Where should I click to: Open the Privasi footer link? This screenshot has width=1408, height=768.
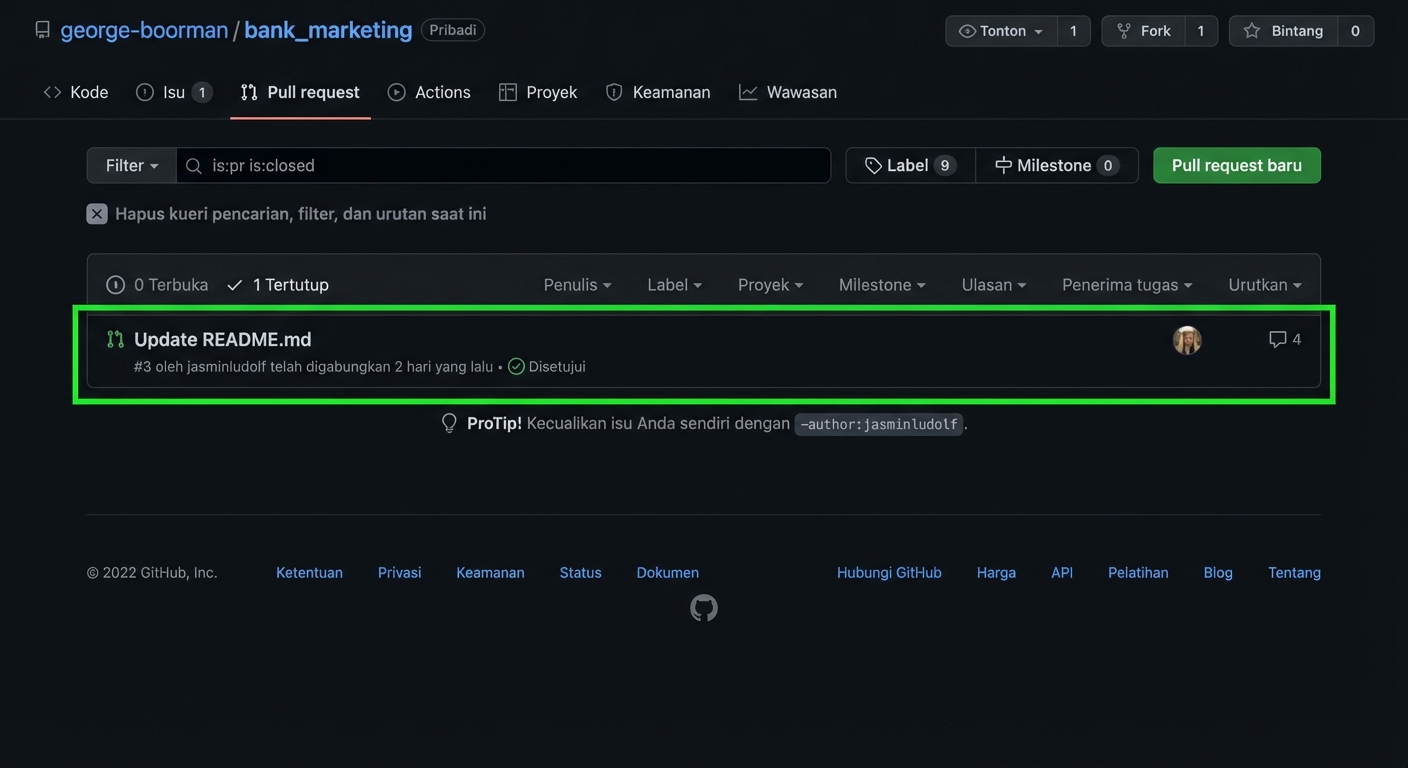tap(399, 573)
